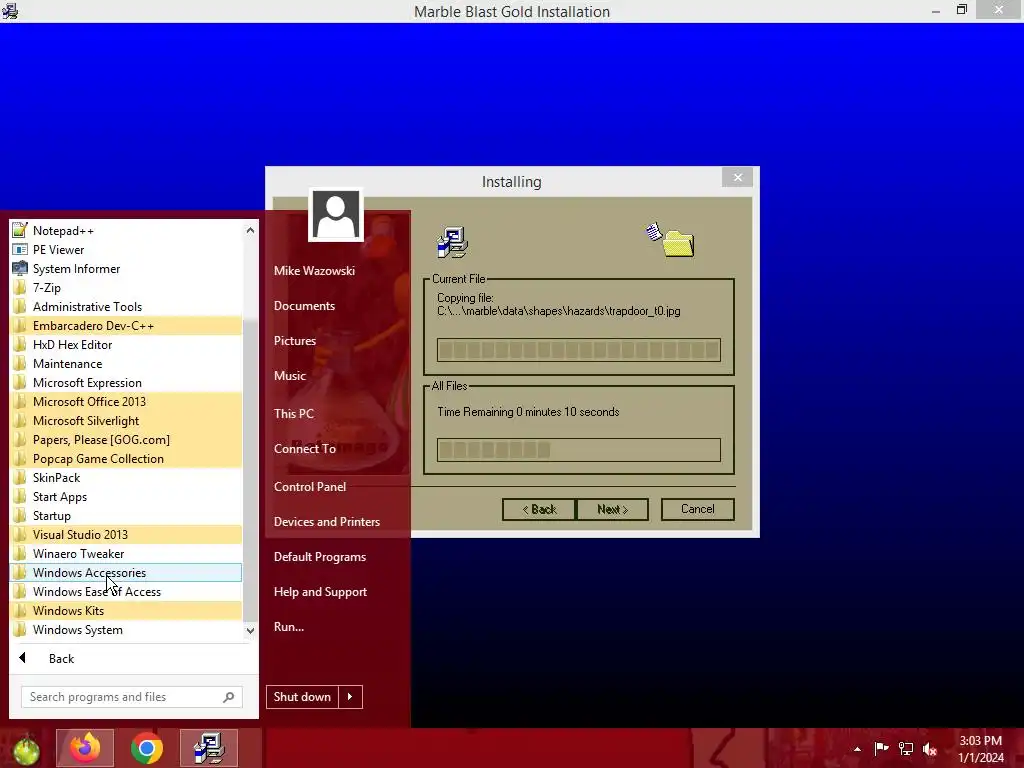
Task: Click the installer computer icon
Action: tap(452, 242)
